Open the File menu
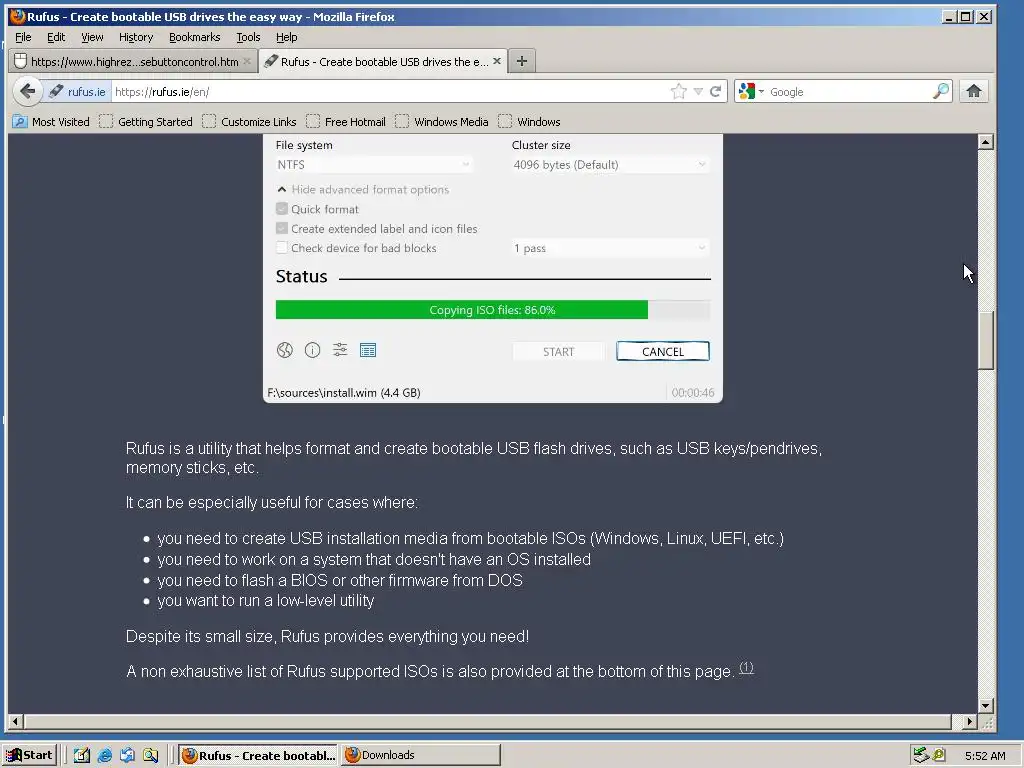The width and height of the screenshot is (1024, 768). tap(23, 37)
